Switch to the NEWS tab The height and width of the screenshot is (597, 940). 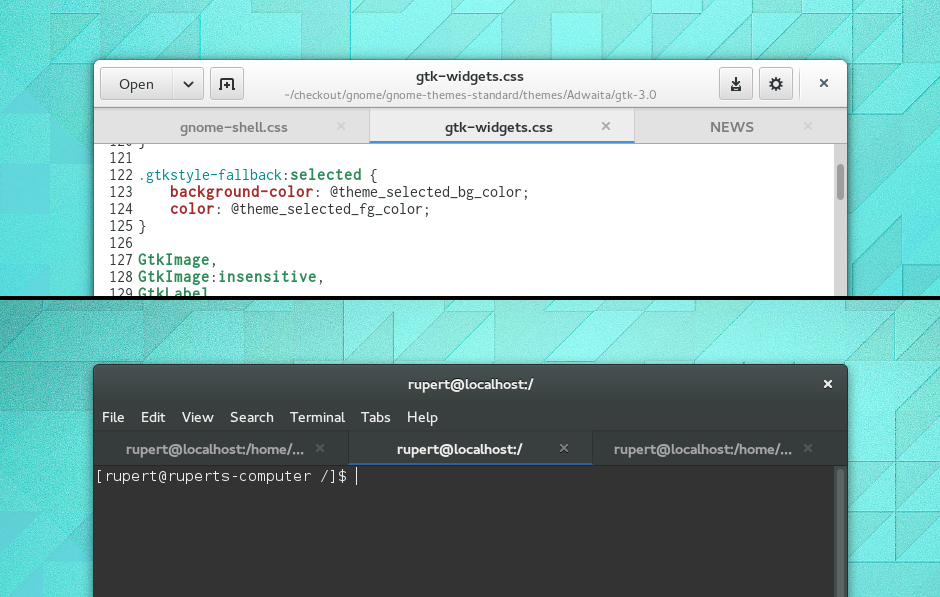click(x=731, y=127)
